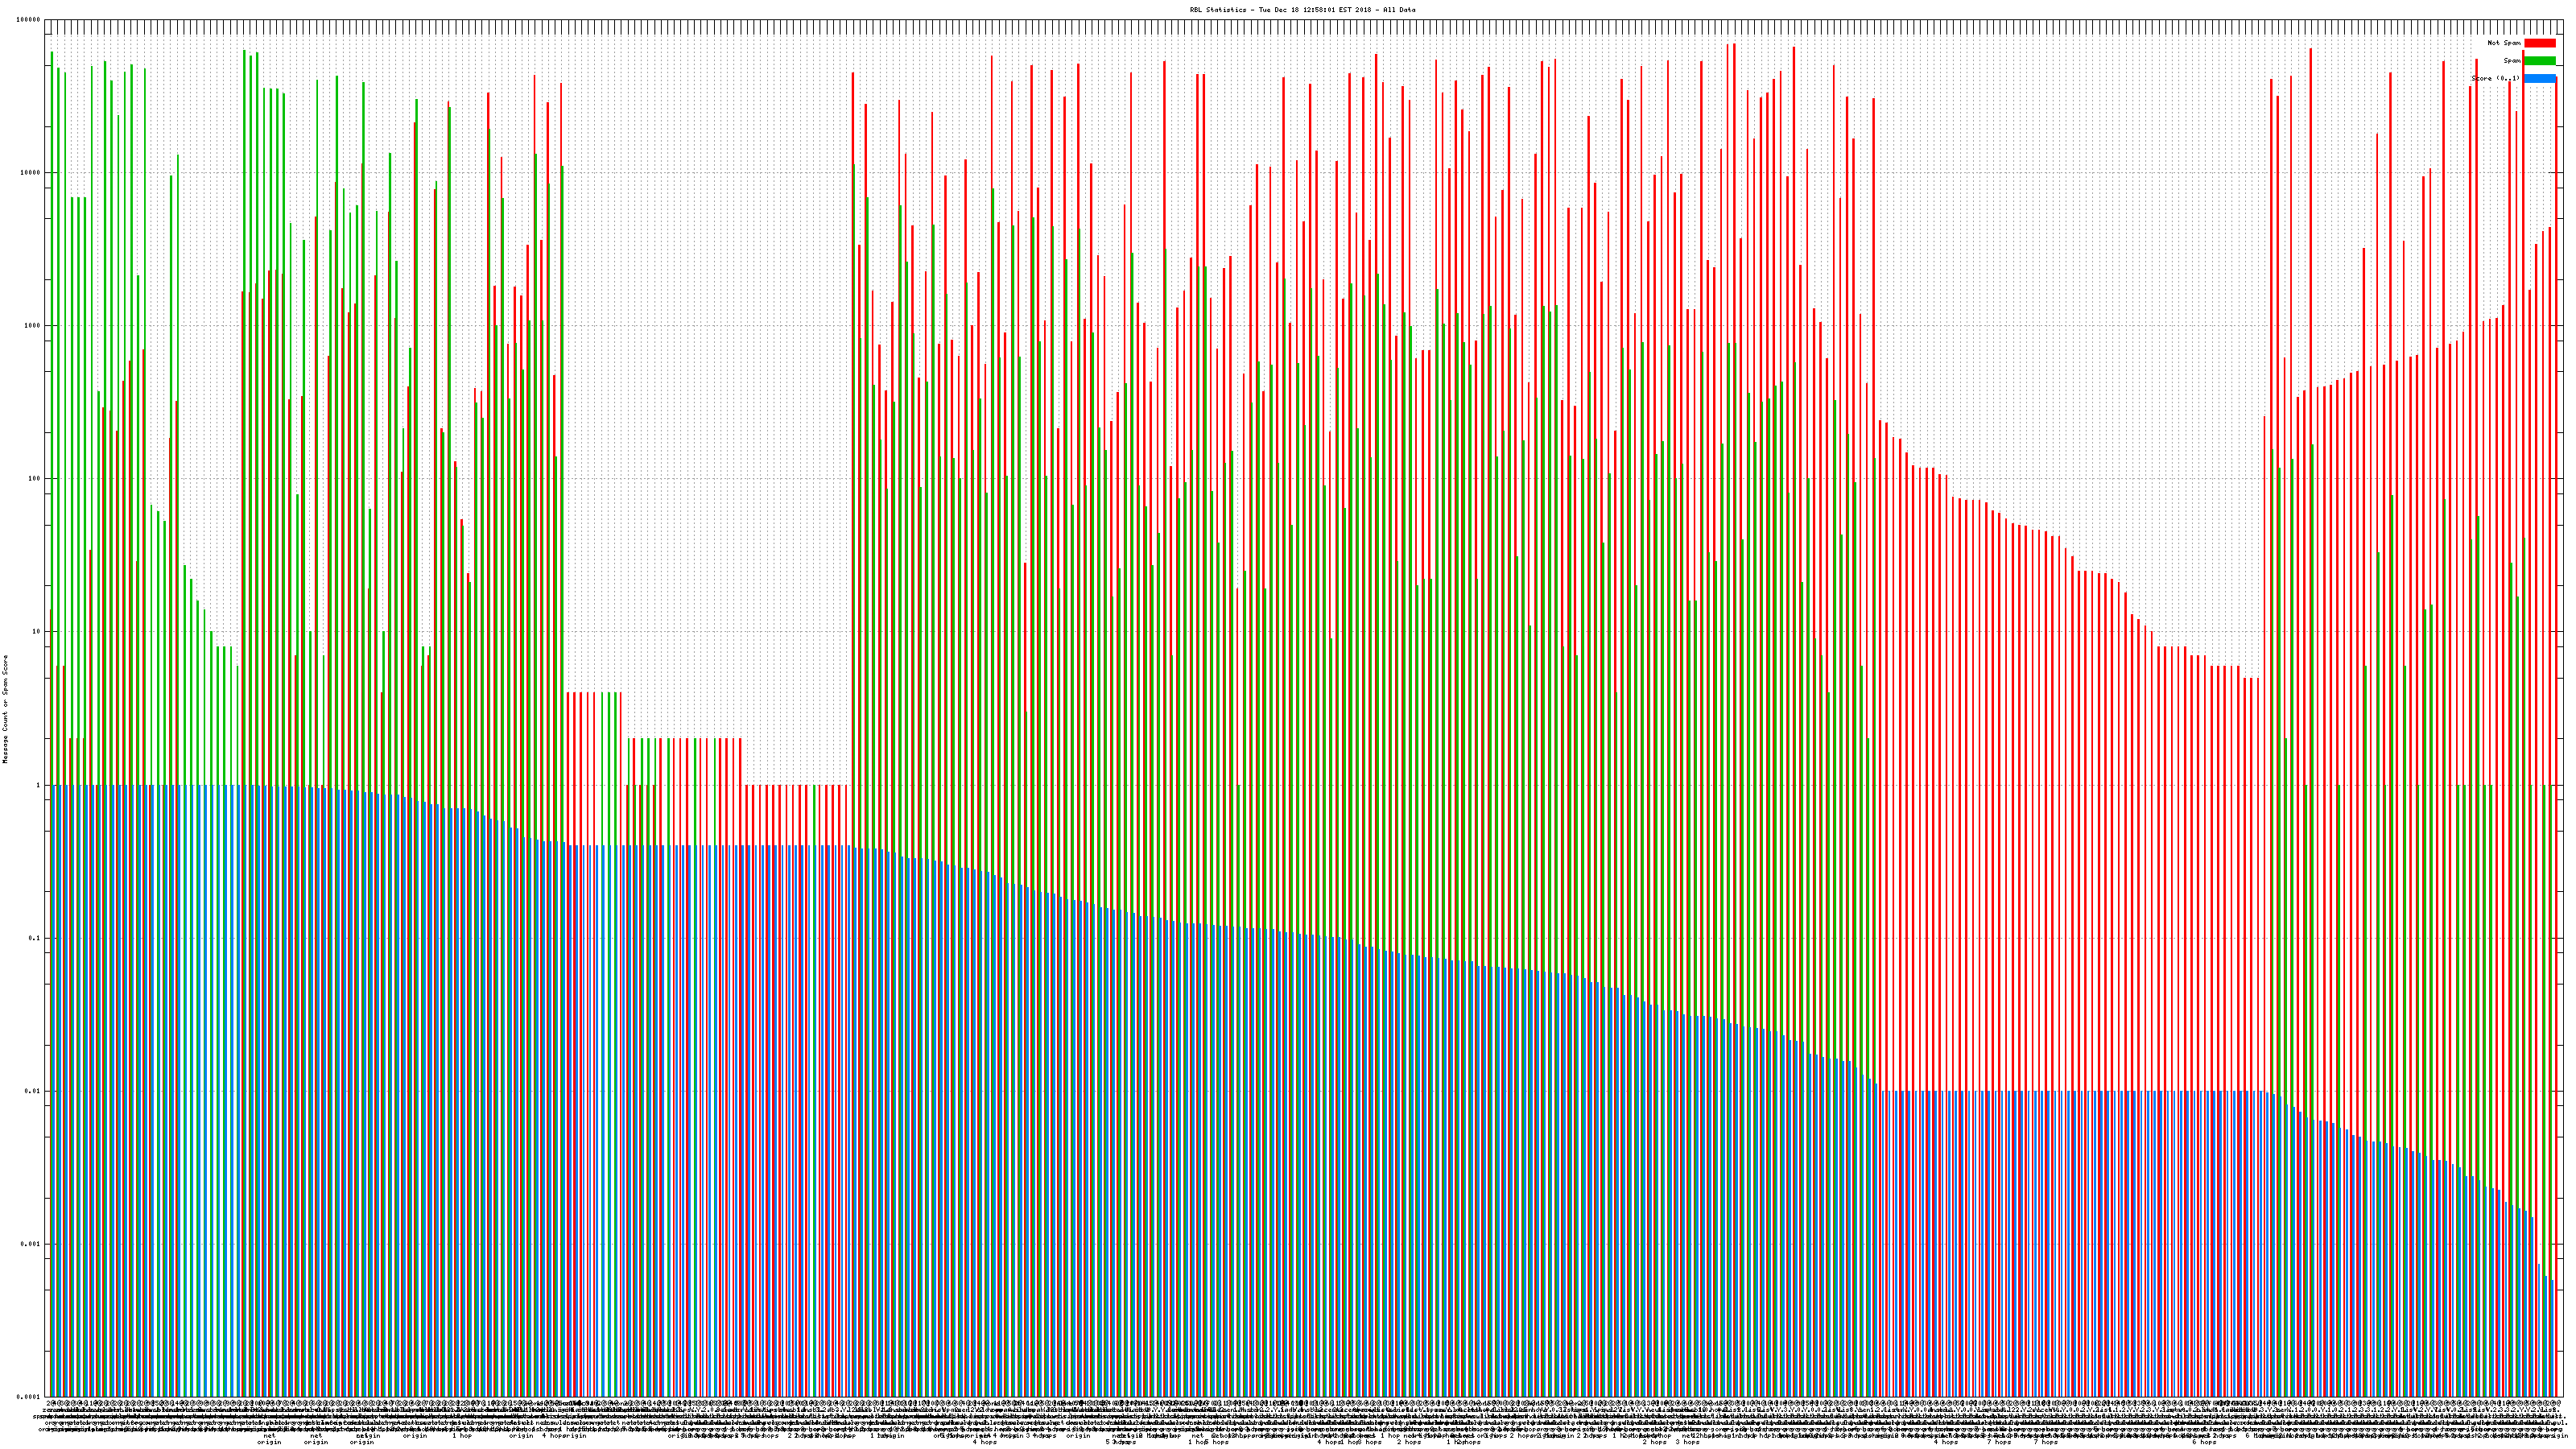Image resolution: width=2576 pixels, height=1449 pixels.
Task: Select the 'Spam' legend text label
Action: point(2512,61)
